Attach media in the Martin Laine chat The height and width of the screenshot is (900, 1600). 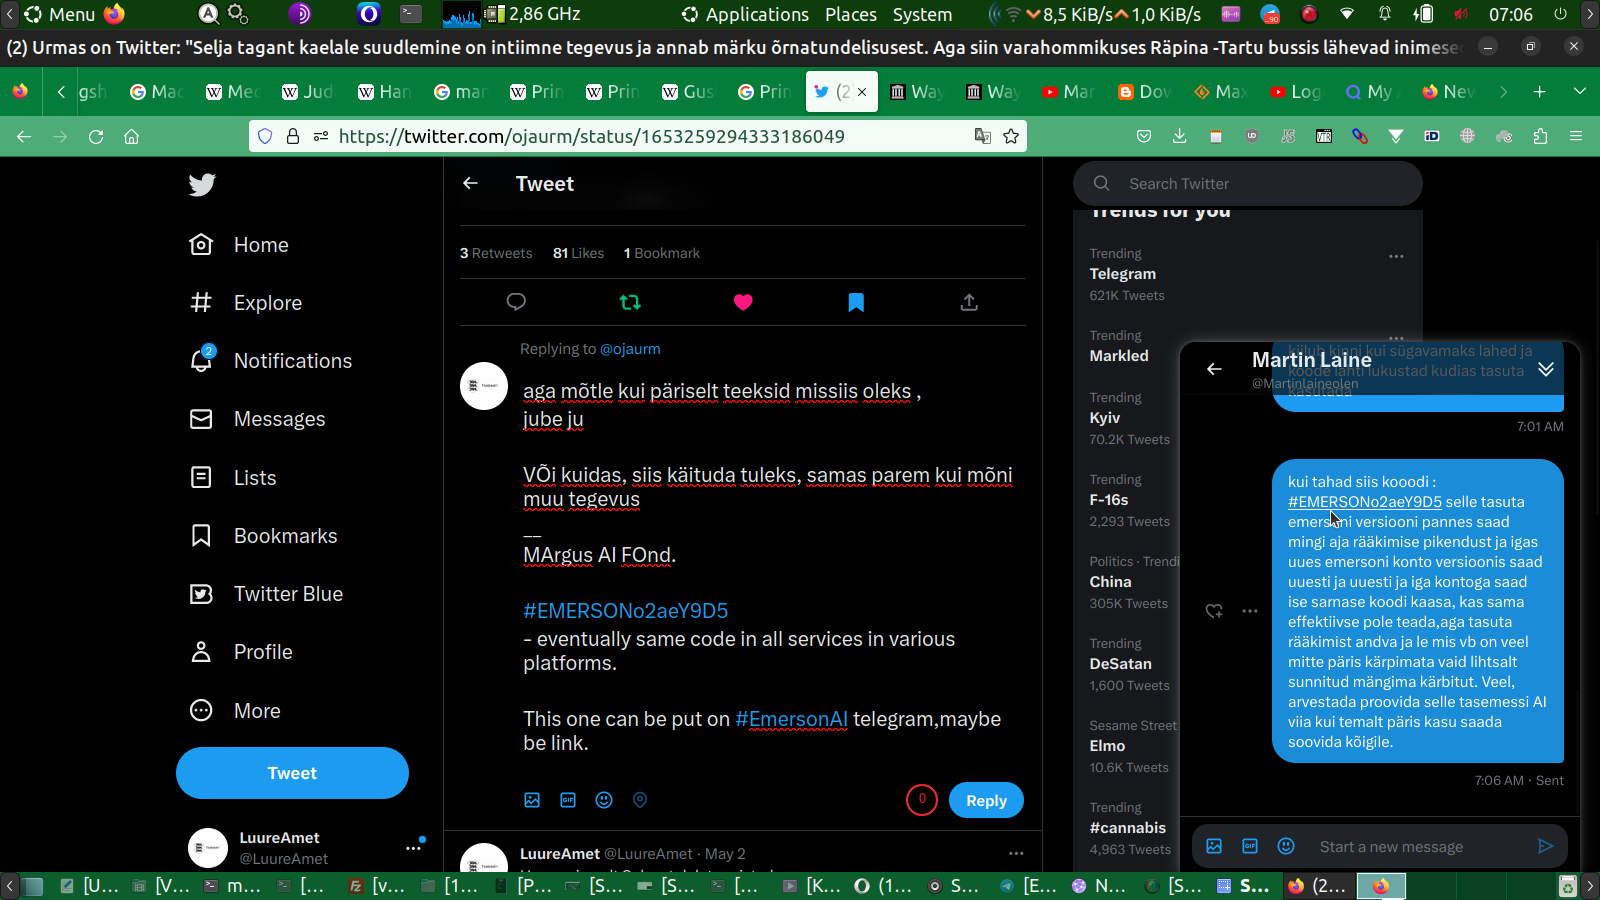click(1214, 847)
